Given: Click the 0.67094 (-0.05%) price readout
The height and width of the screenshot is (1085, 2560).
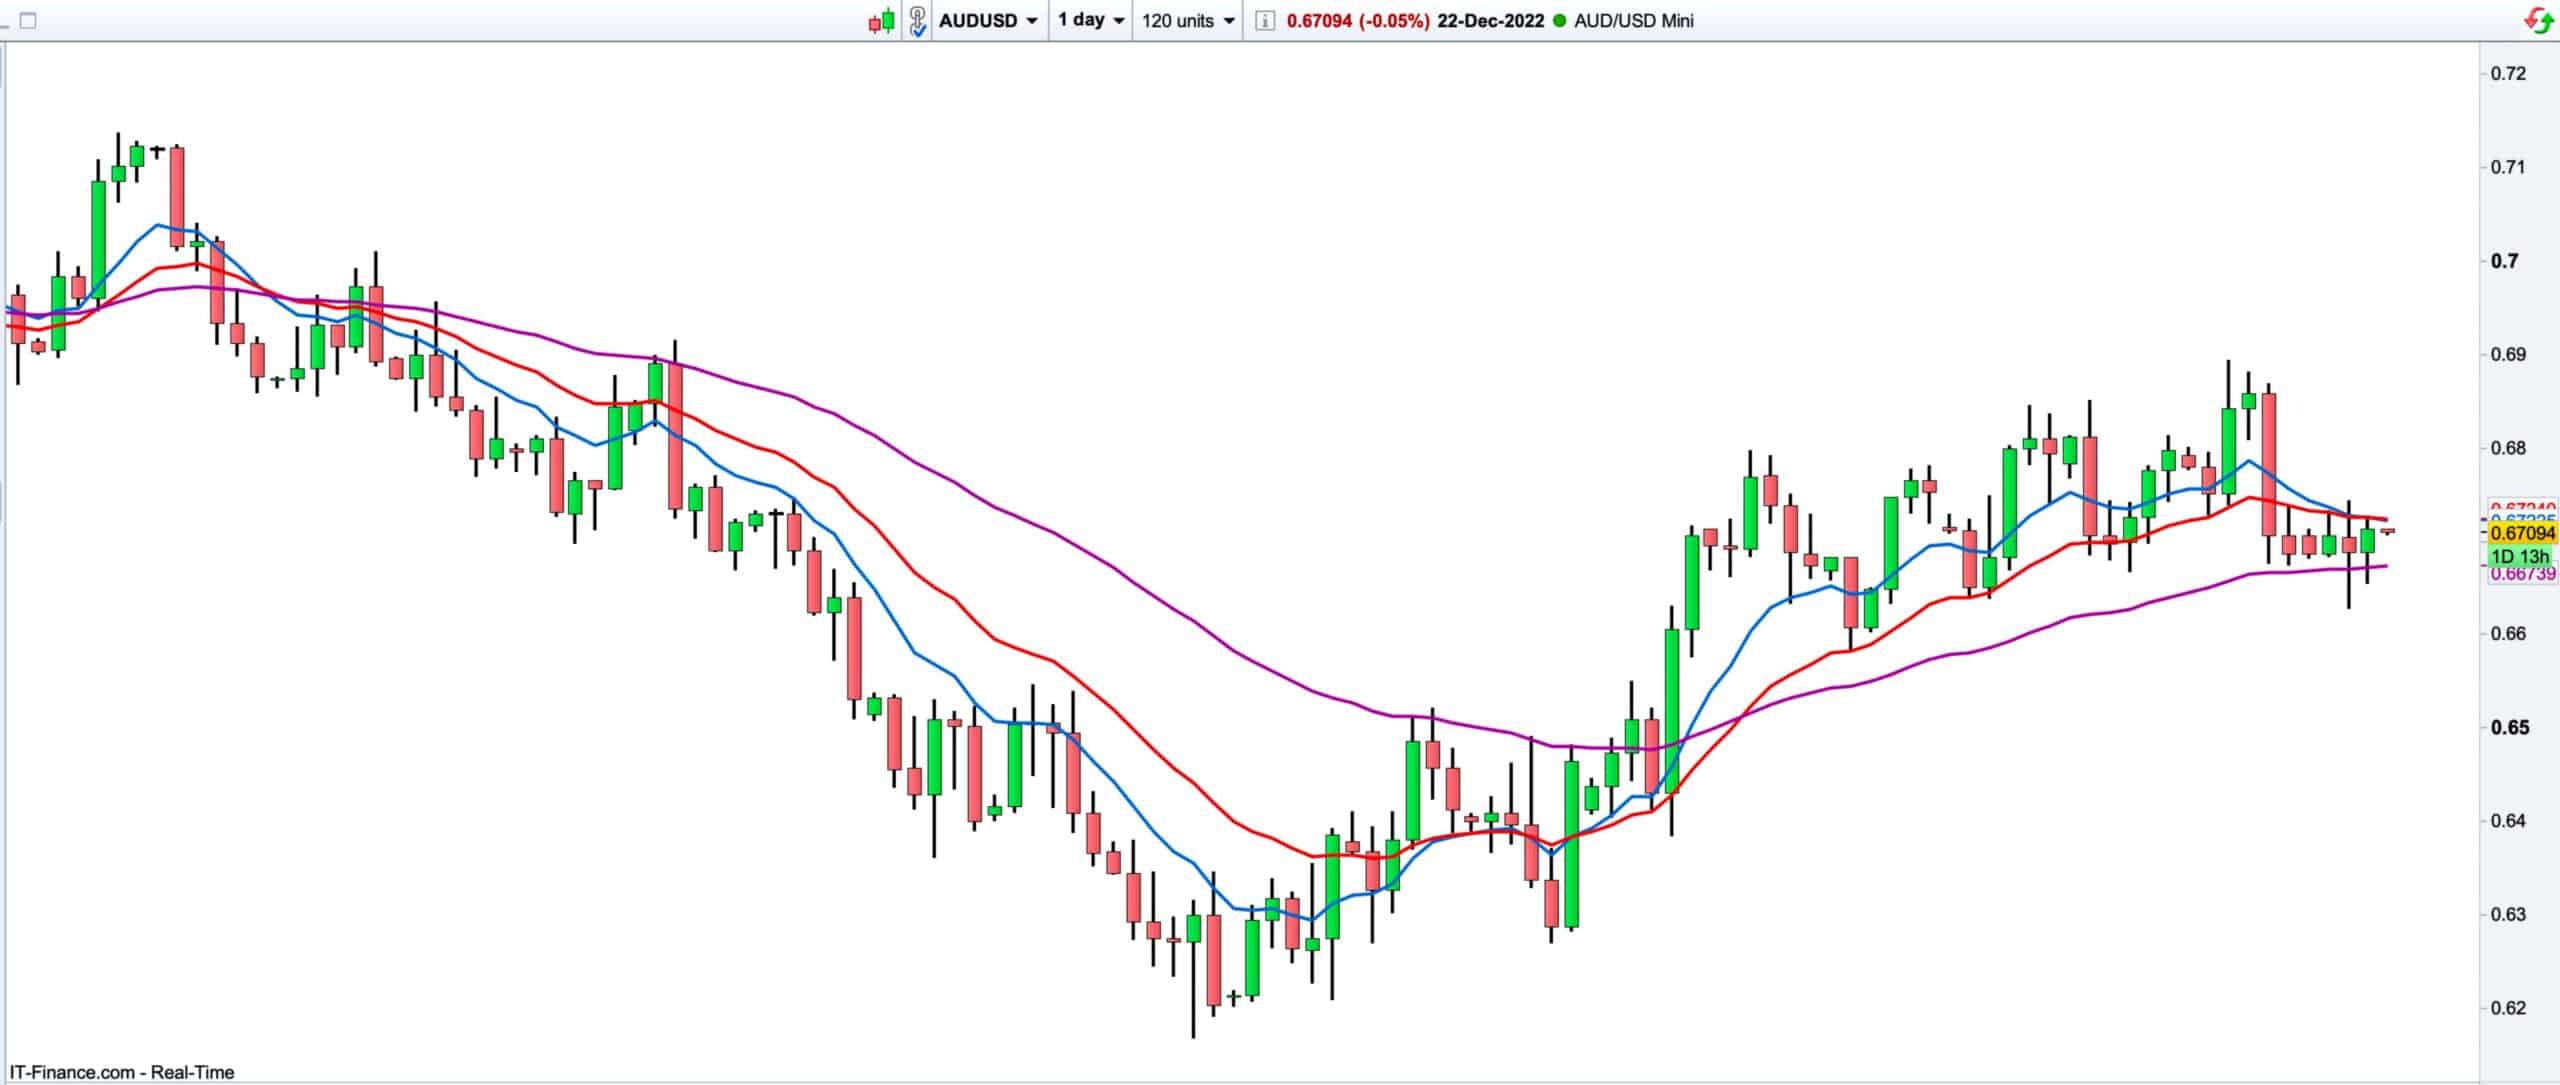Looking at the screenshot, I should coord(1357,21).
